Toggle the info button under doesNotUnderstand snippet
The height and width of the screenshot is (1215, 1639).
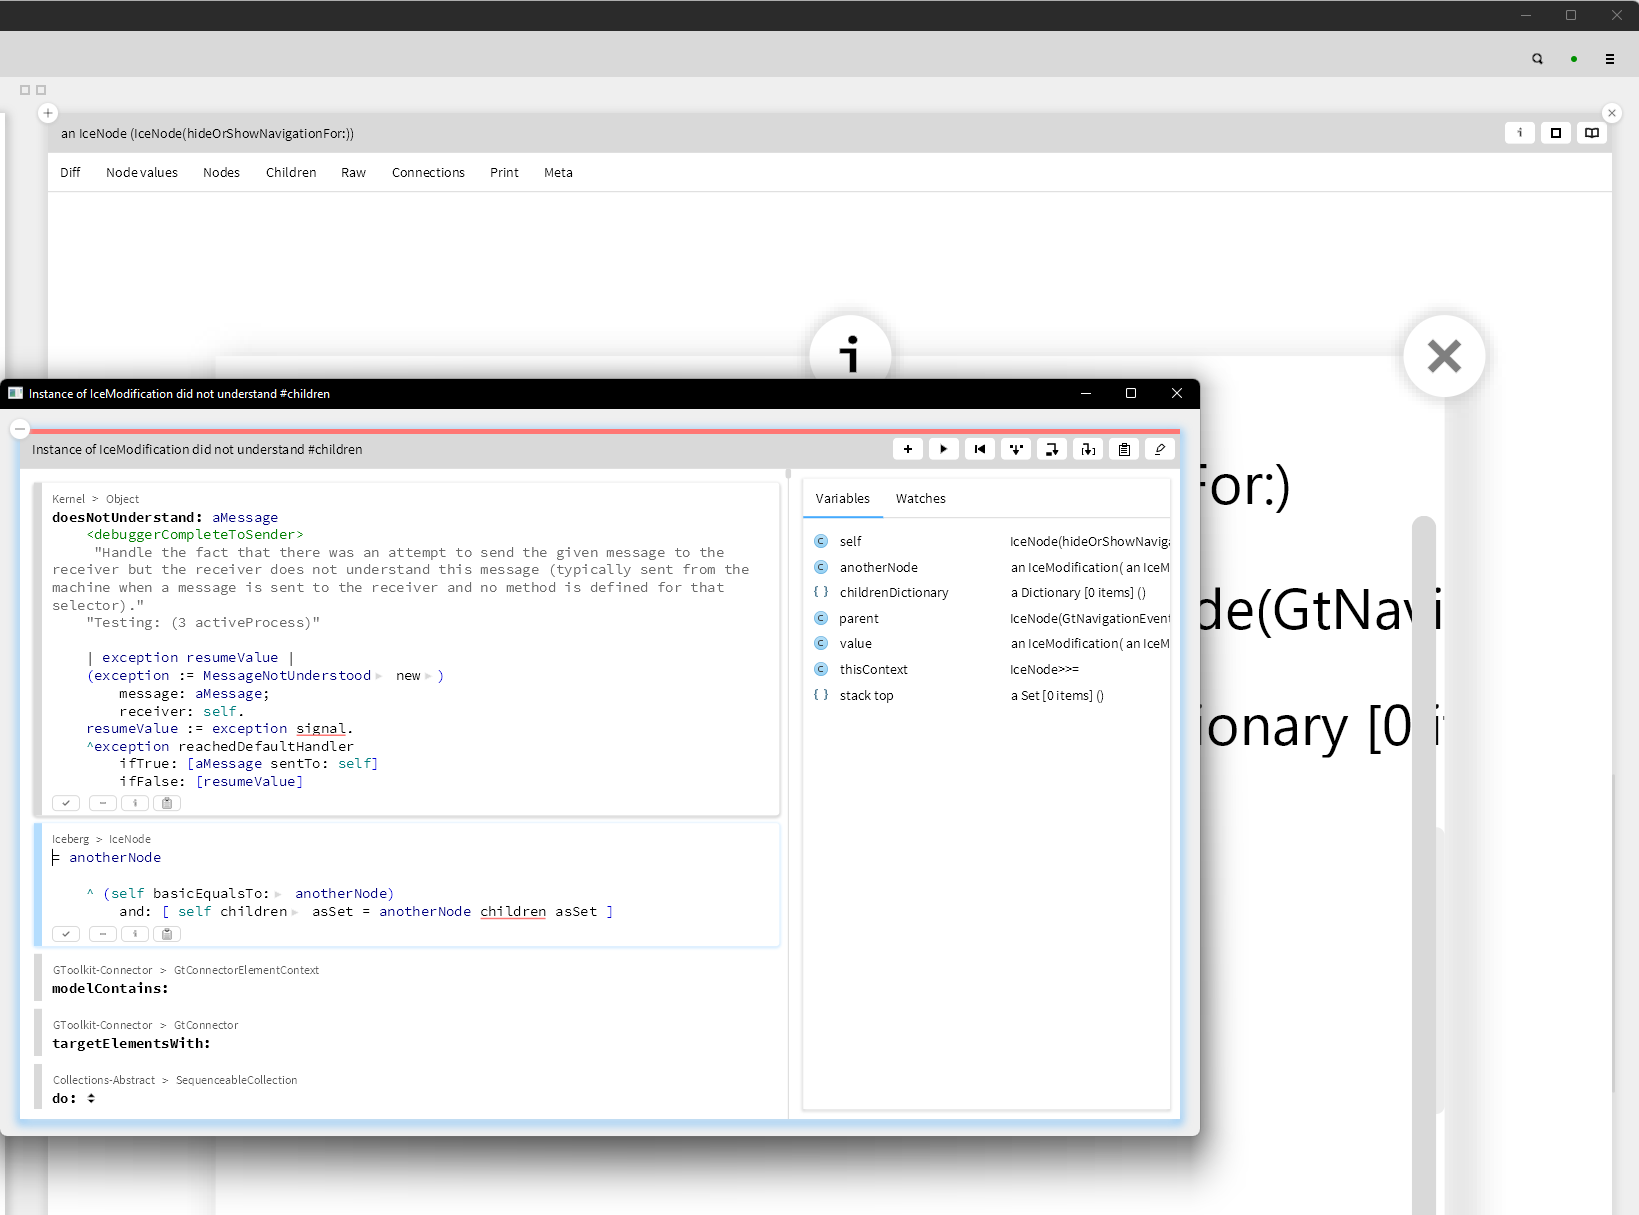pyautogui.click(x=135, y=803)
